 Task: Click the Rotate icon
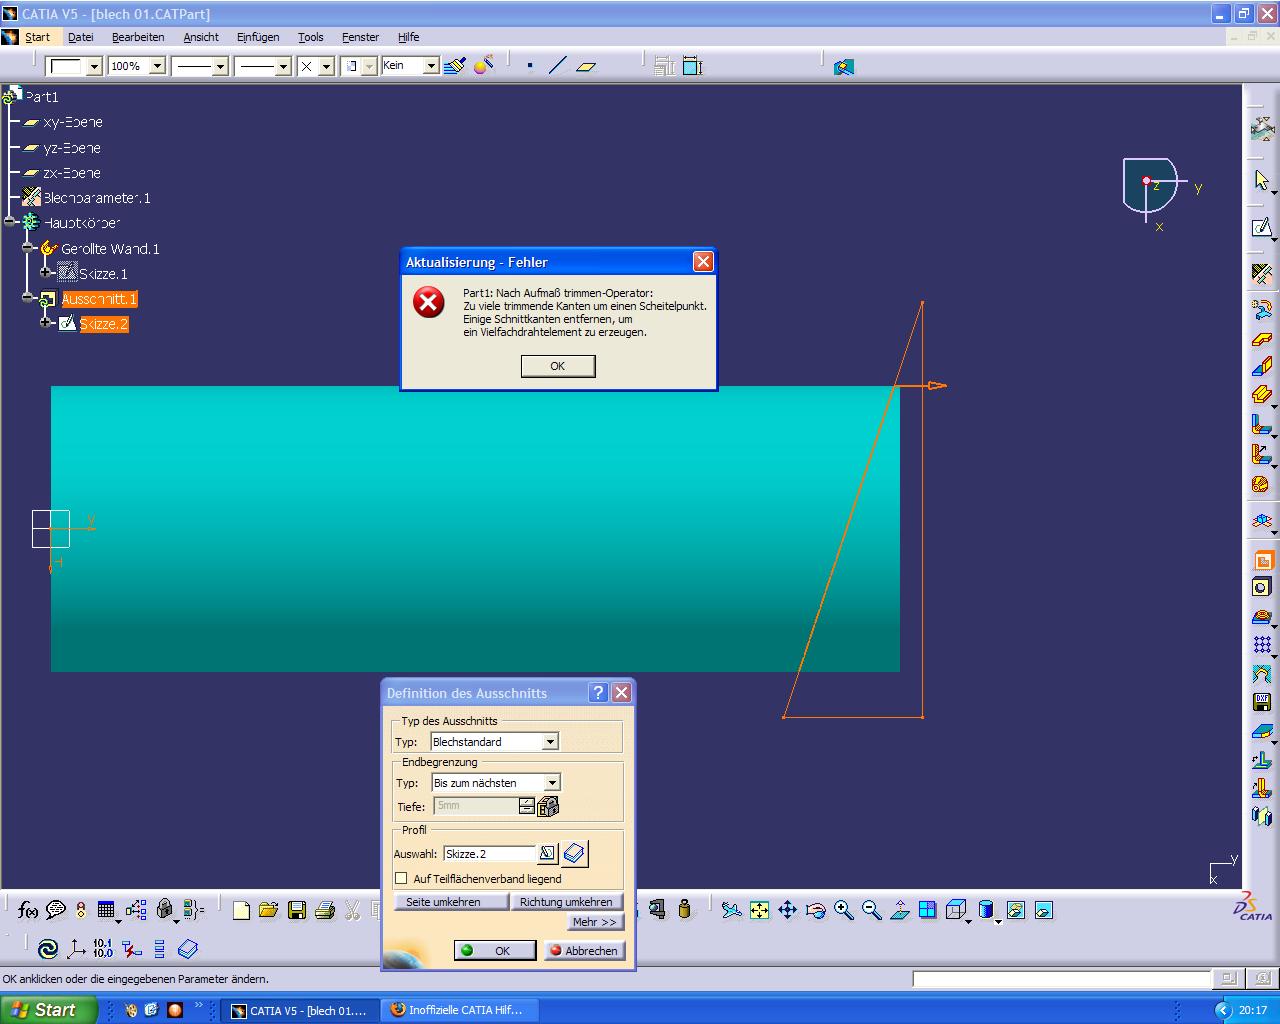point(816,910)
